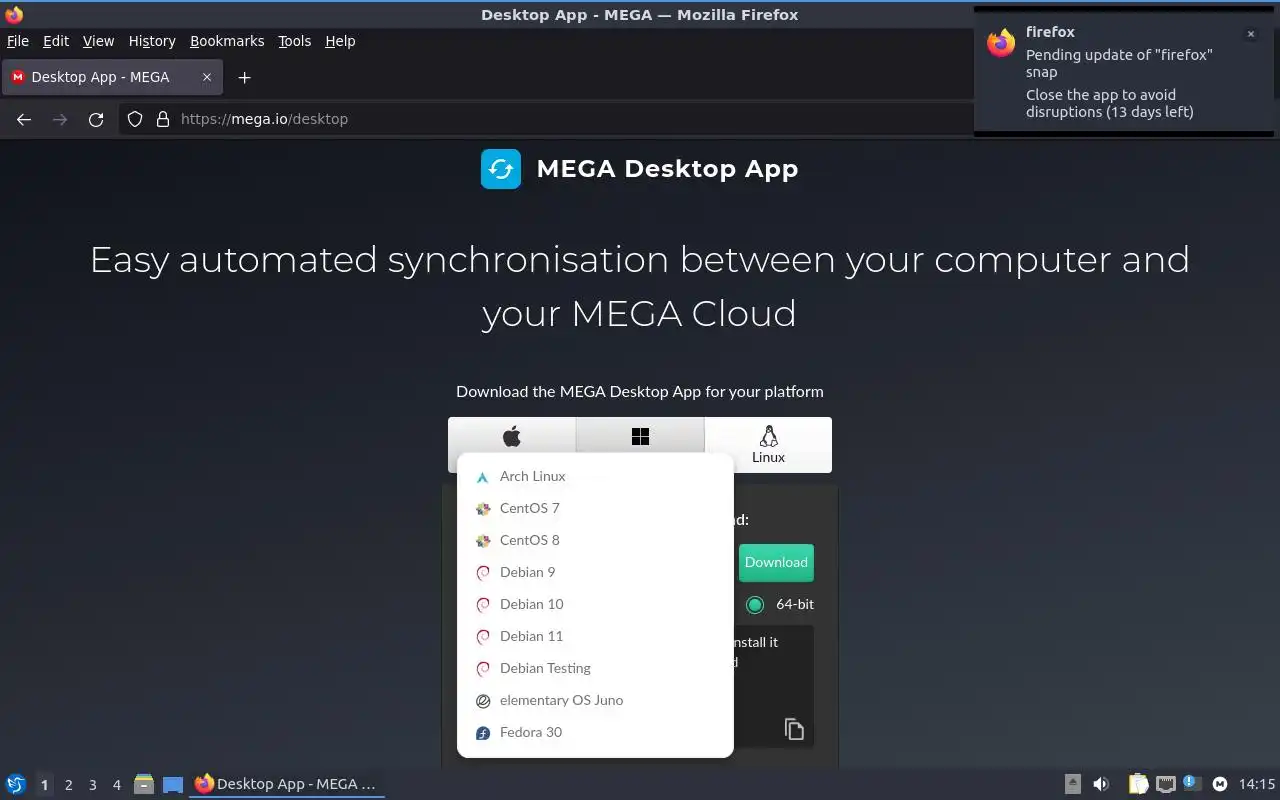
Task: Open the Tools menu
Action: click(295, 41)
